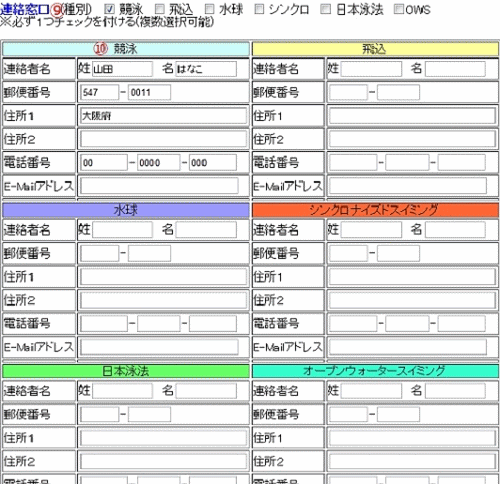Screen dimensions: 500x484
Task: Click 住所1 field in オープンウォータースイミング section
Action: point(412,438)
